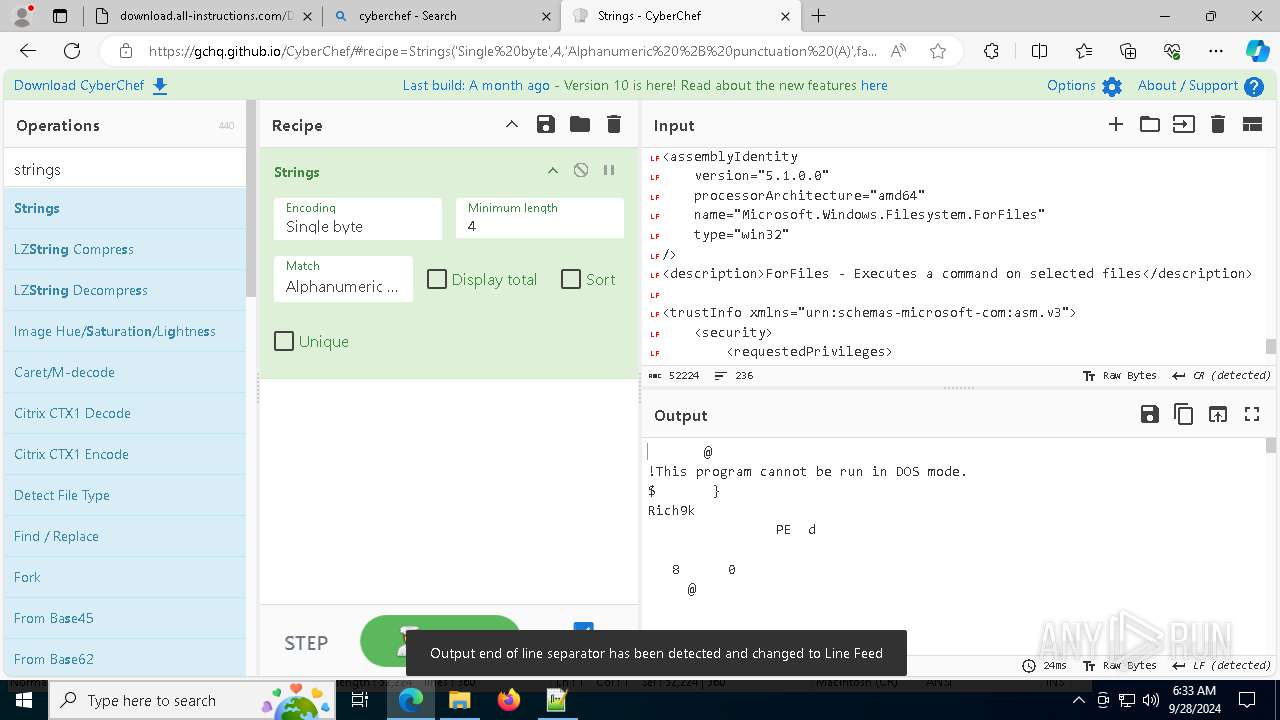The image size is (1280, 720).
Task: Edit the Minimum length field
Action: click(540, 219)
